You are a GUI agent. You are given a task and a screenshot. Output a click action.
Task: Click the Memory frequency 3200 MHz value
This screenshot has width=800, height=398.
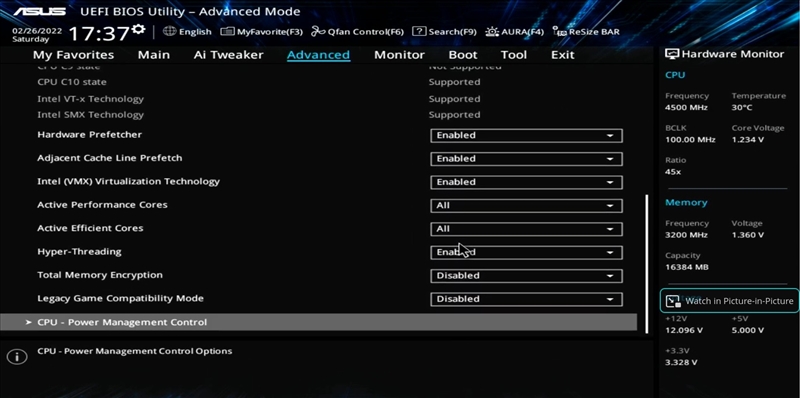coord(686,235)
